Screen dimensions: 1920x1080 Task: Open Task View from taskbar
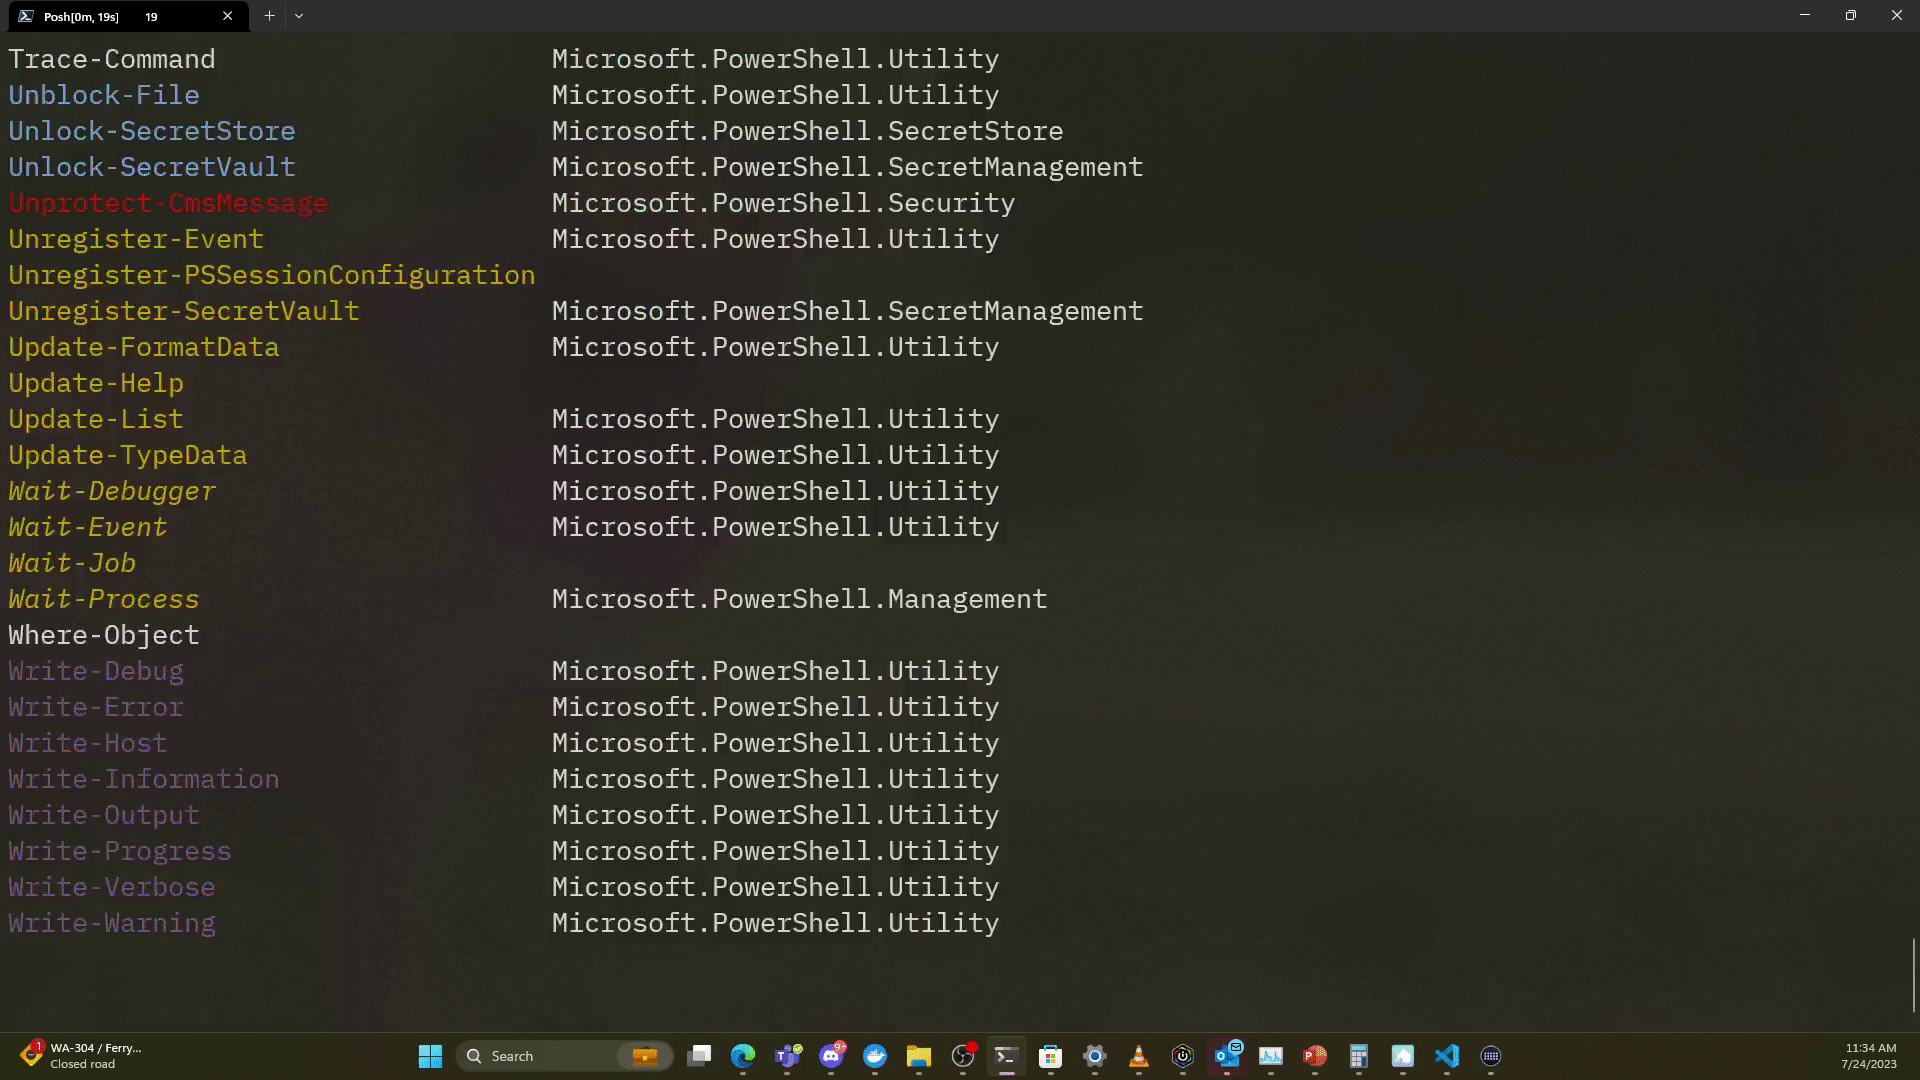pos(699,1056)
